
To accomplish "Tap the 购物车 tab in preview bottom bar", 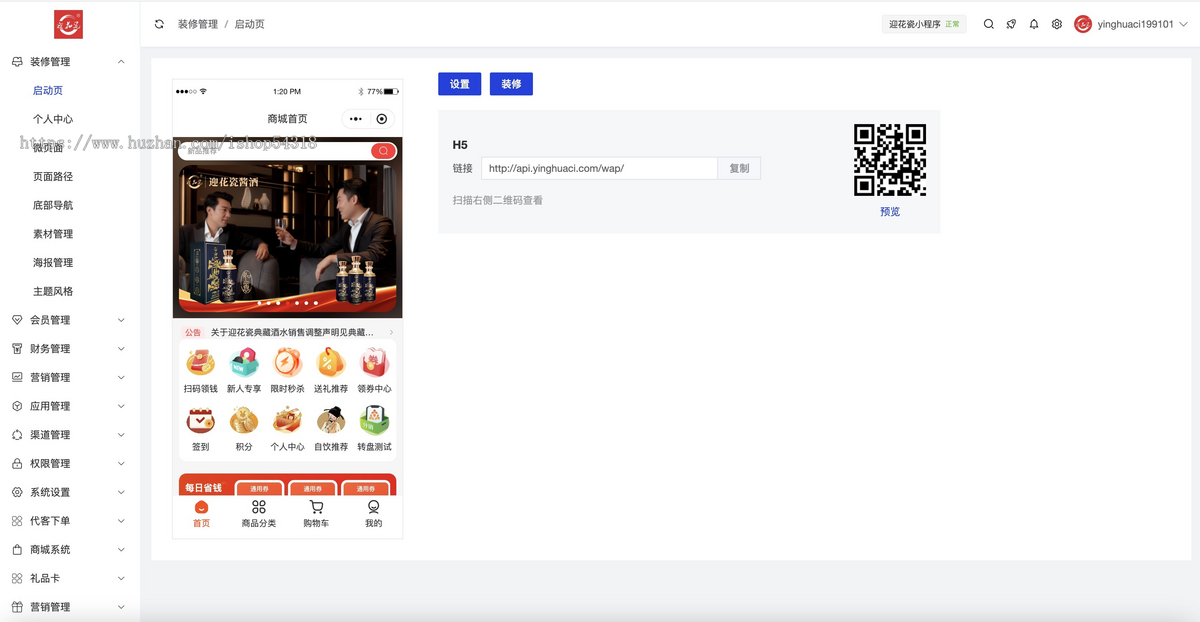I will [x=316, y=514].
